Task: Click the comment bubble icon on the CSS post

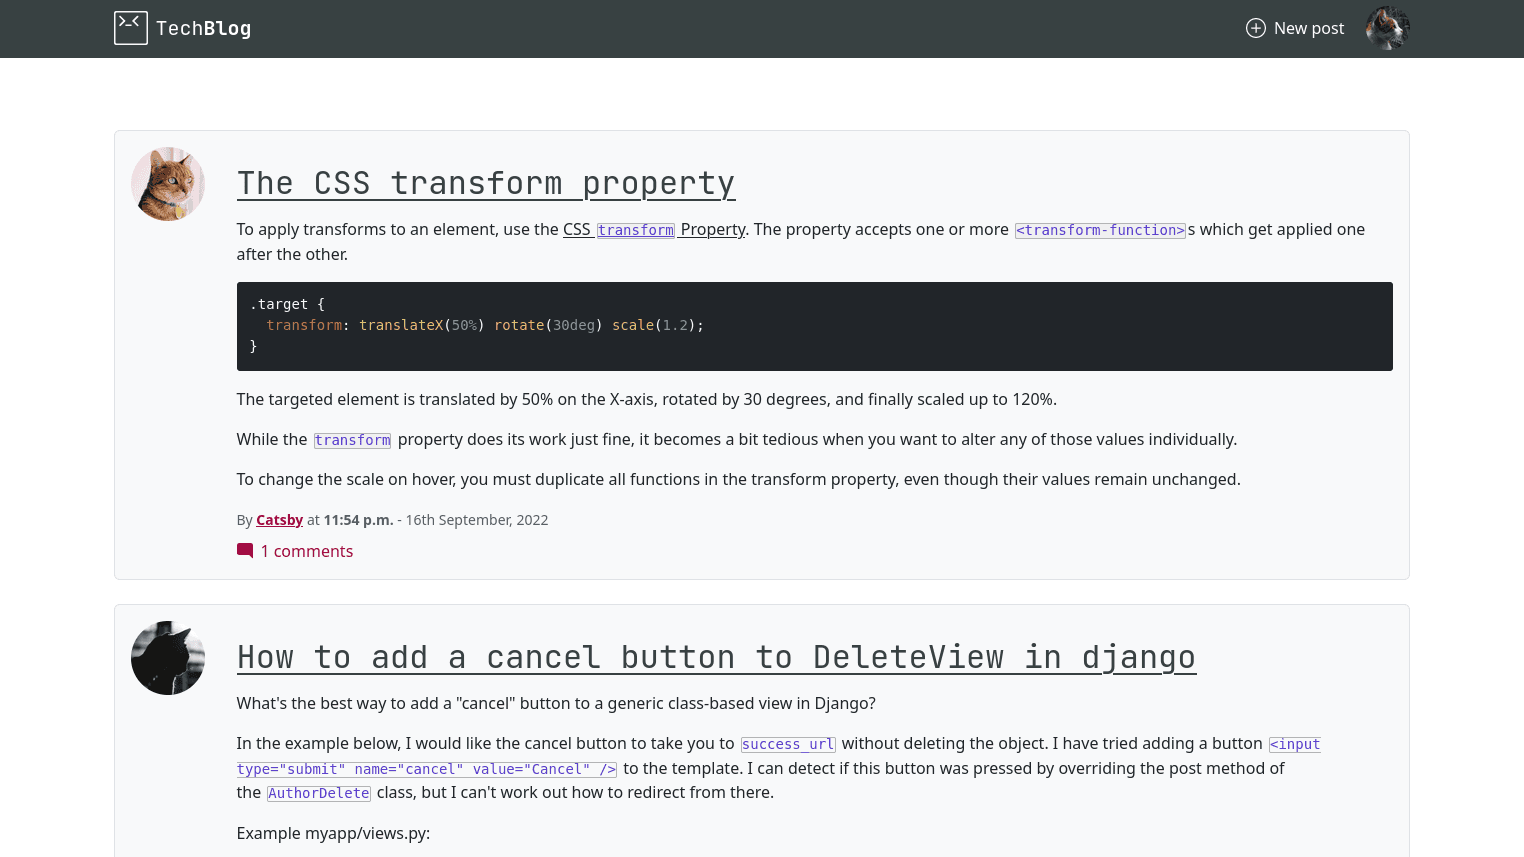Action: [x=244, y=550]
